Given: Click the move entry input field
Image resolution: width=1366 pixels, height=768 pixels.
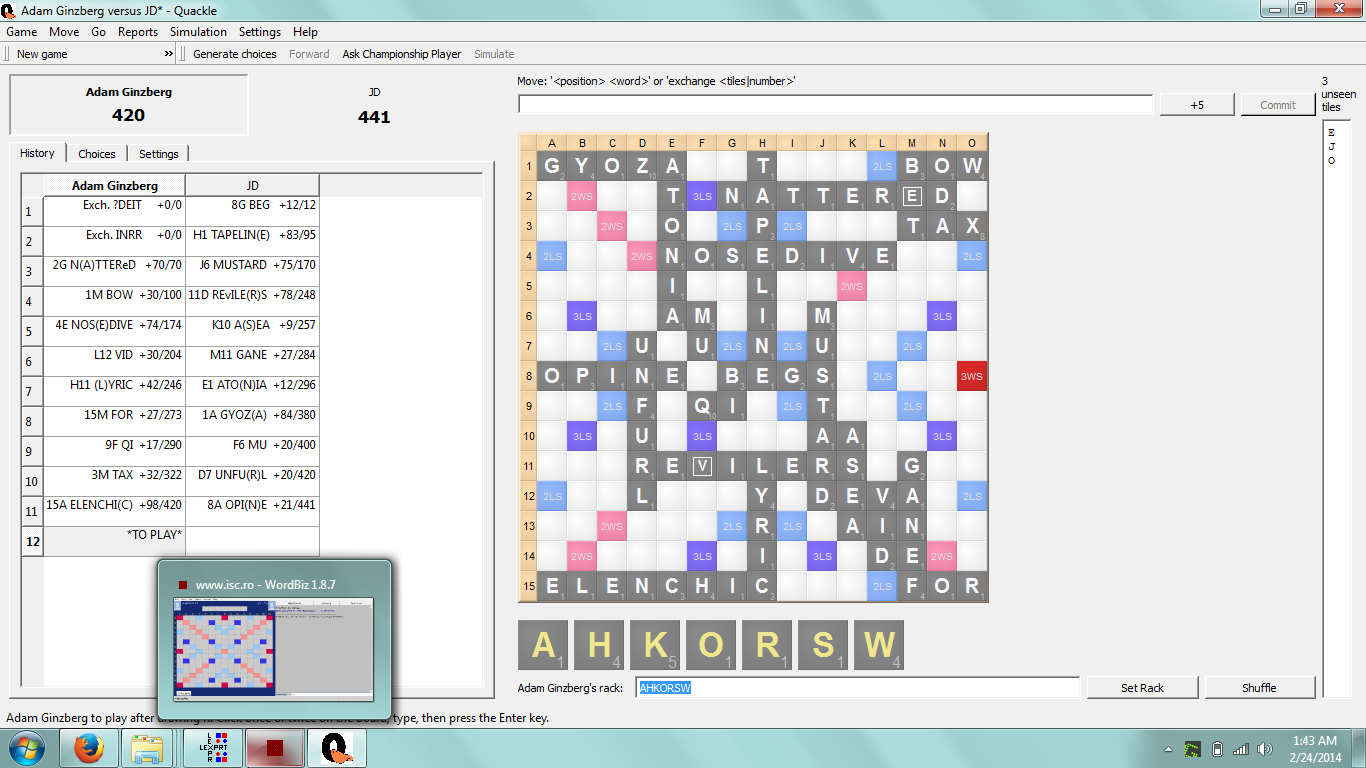Looking at the screenshot, I should pos(836,104).
